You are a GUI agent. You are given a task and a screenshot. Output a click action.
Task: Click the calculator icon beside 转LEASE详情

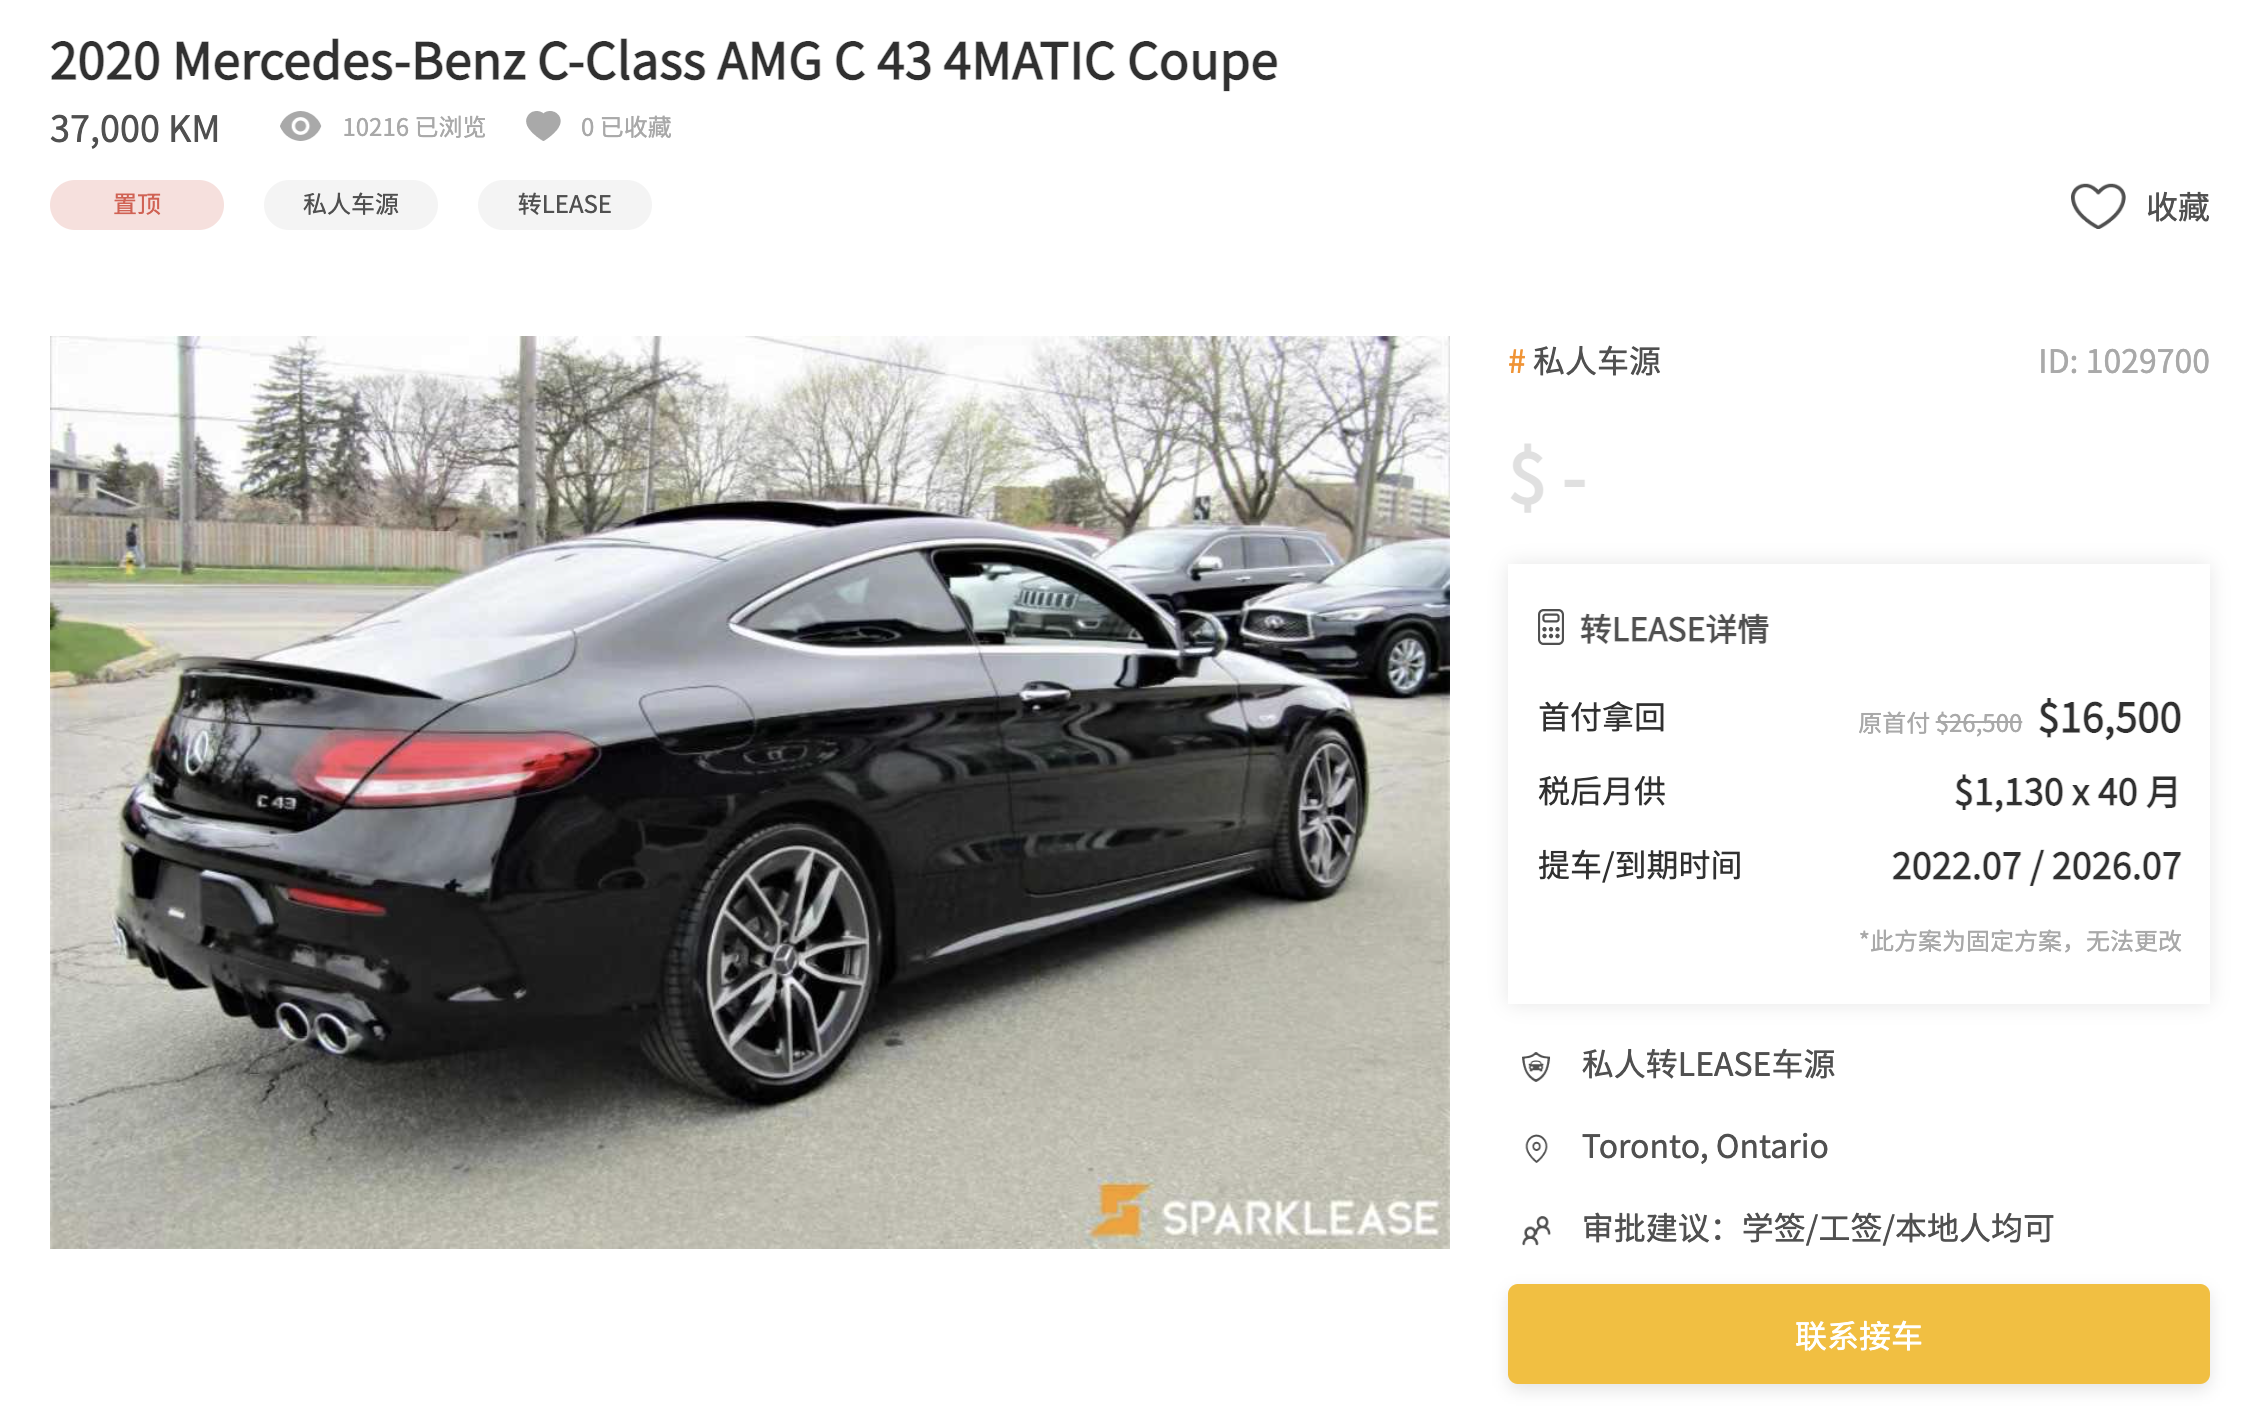[x=1550, y=628]
